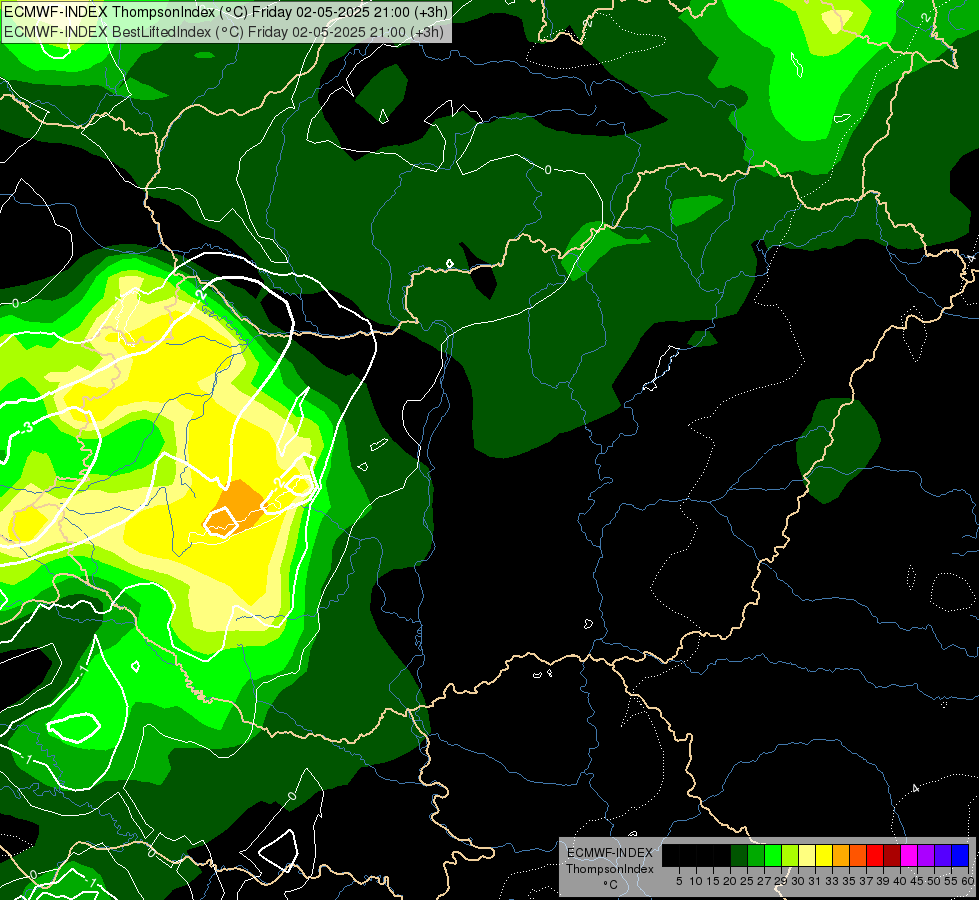
Task: Click the orange maximum patch on the map
Action: pos(237,505)
